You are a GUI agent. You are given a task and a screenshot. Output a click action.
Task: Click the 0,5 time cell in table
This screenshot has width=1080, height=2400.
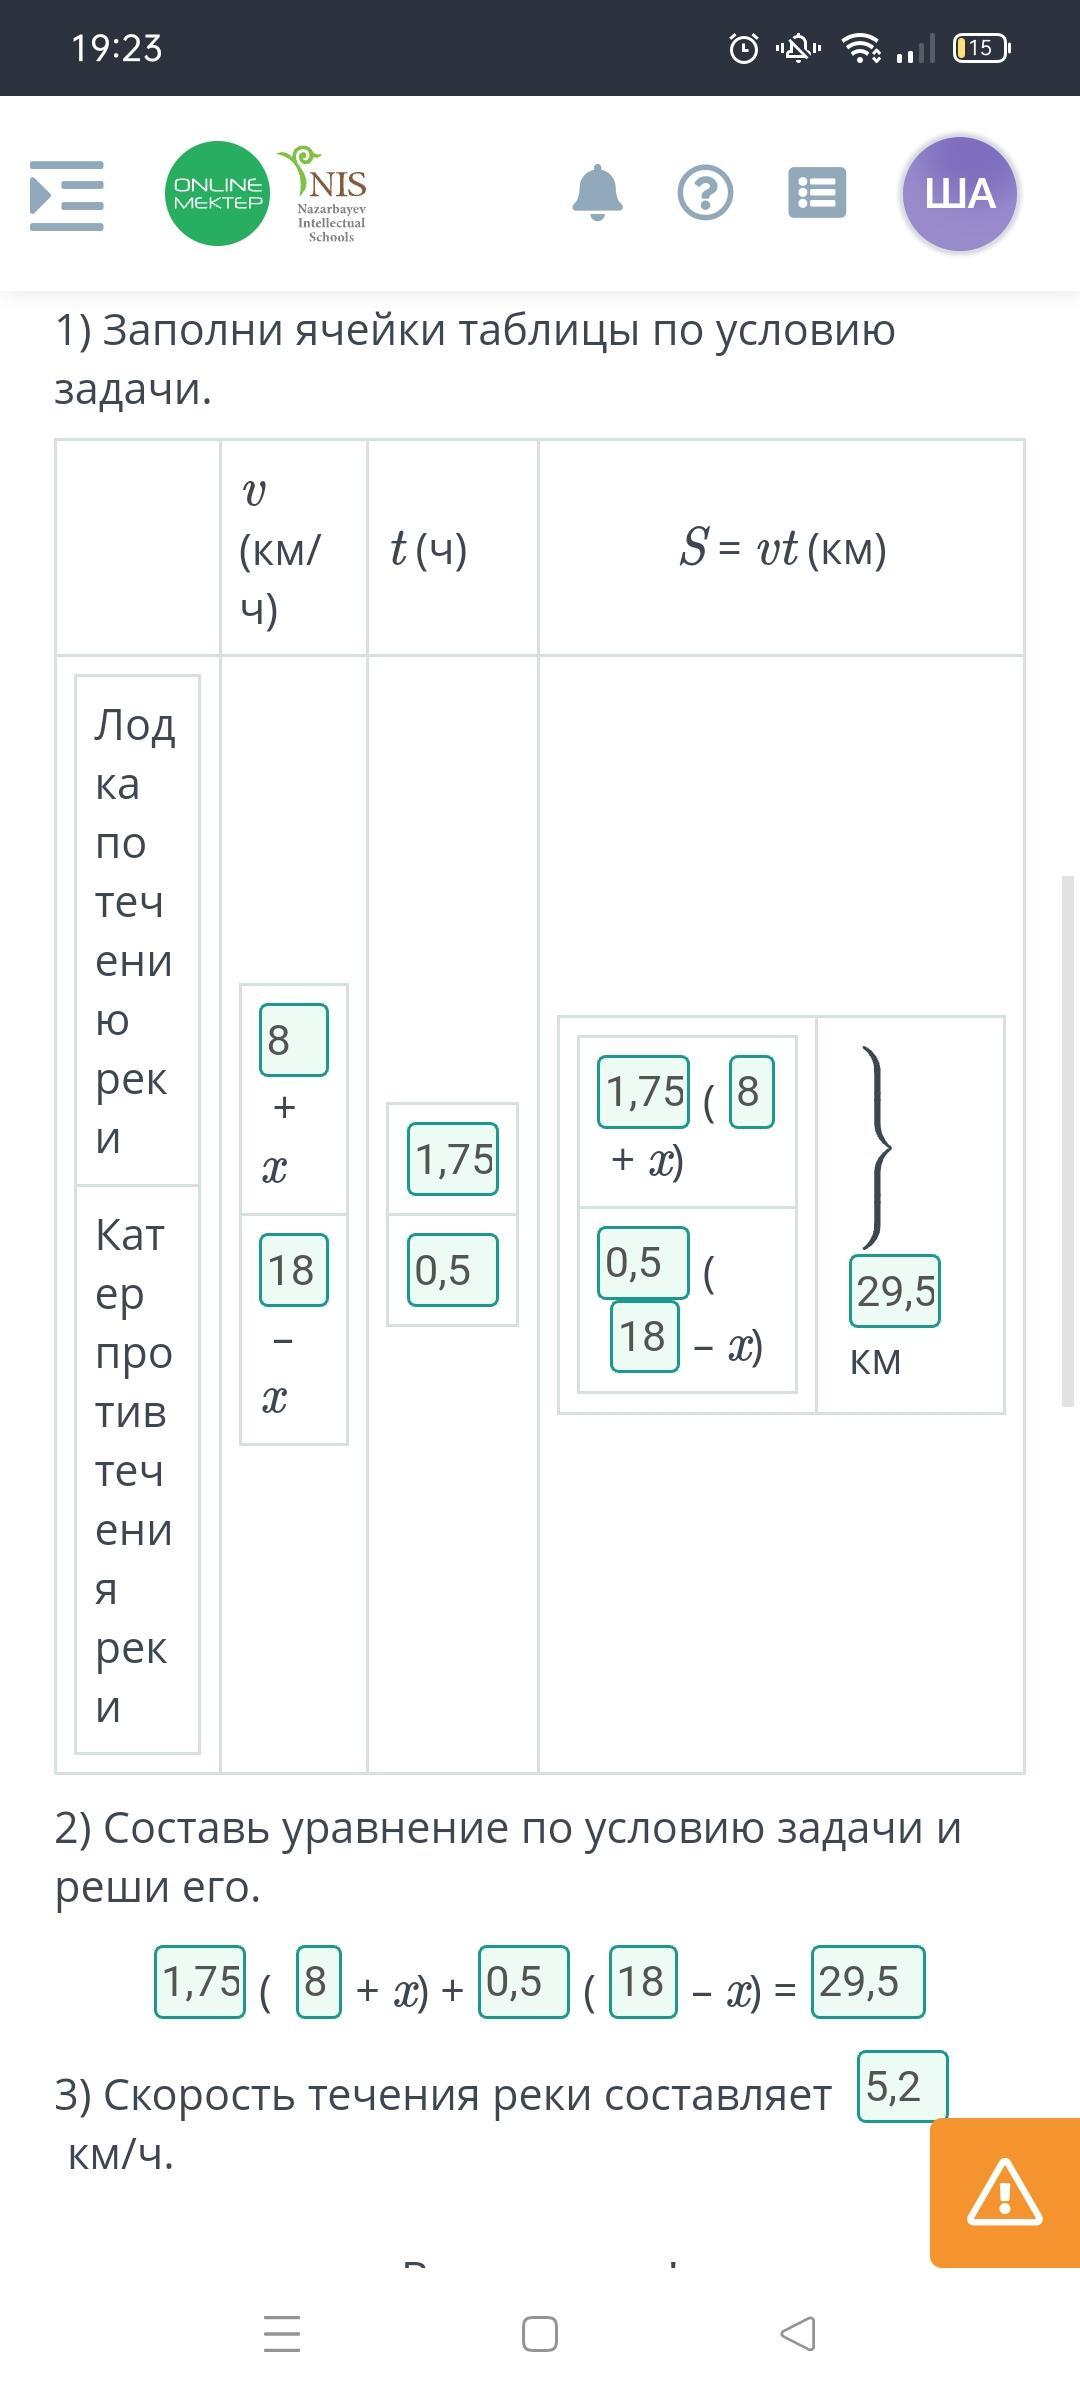(x=453, y=1270)
